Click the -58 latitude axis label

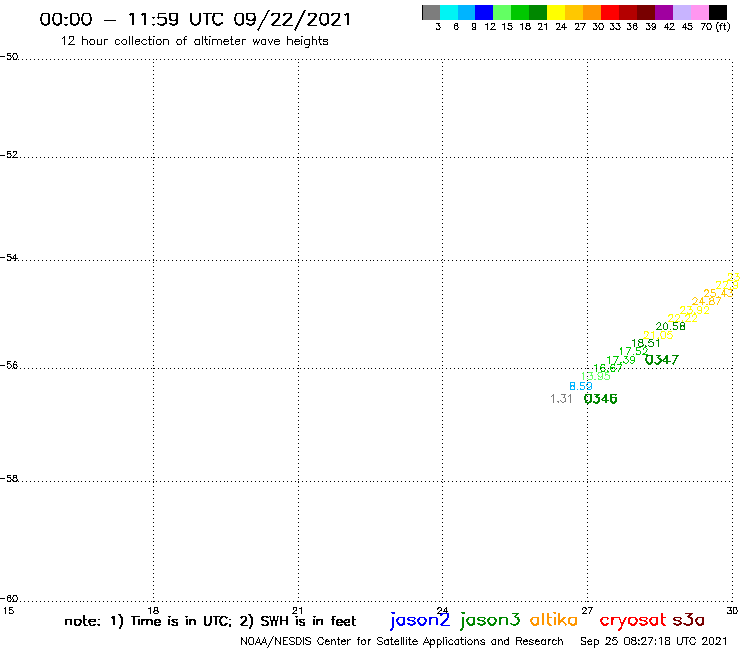[x=9, y=479]
